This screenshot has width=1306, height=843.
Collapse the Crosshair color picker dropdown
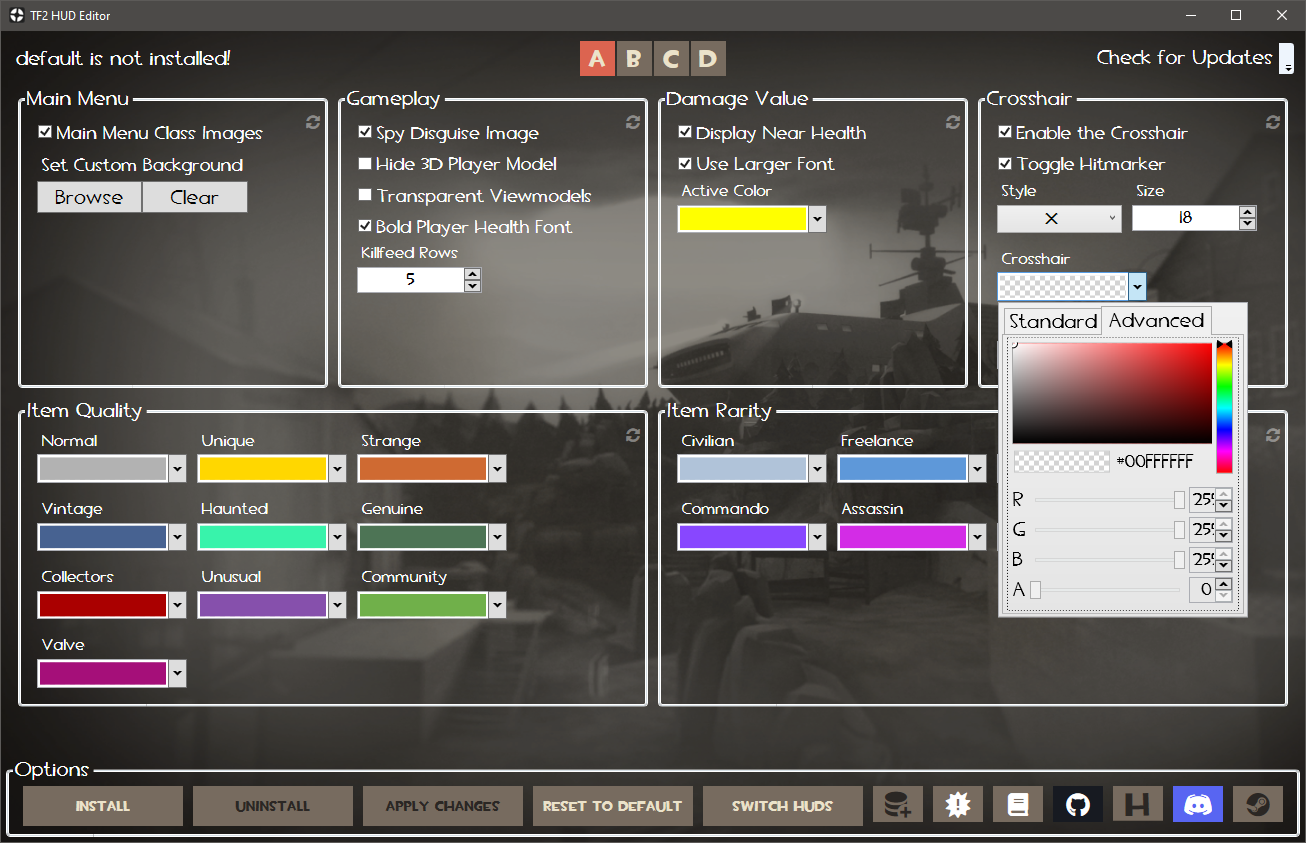pos(1137,287)
